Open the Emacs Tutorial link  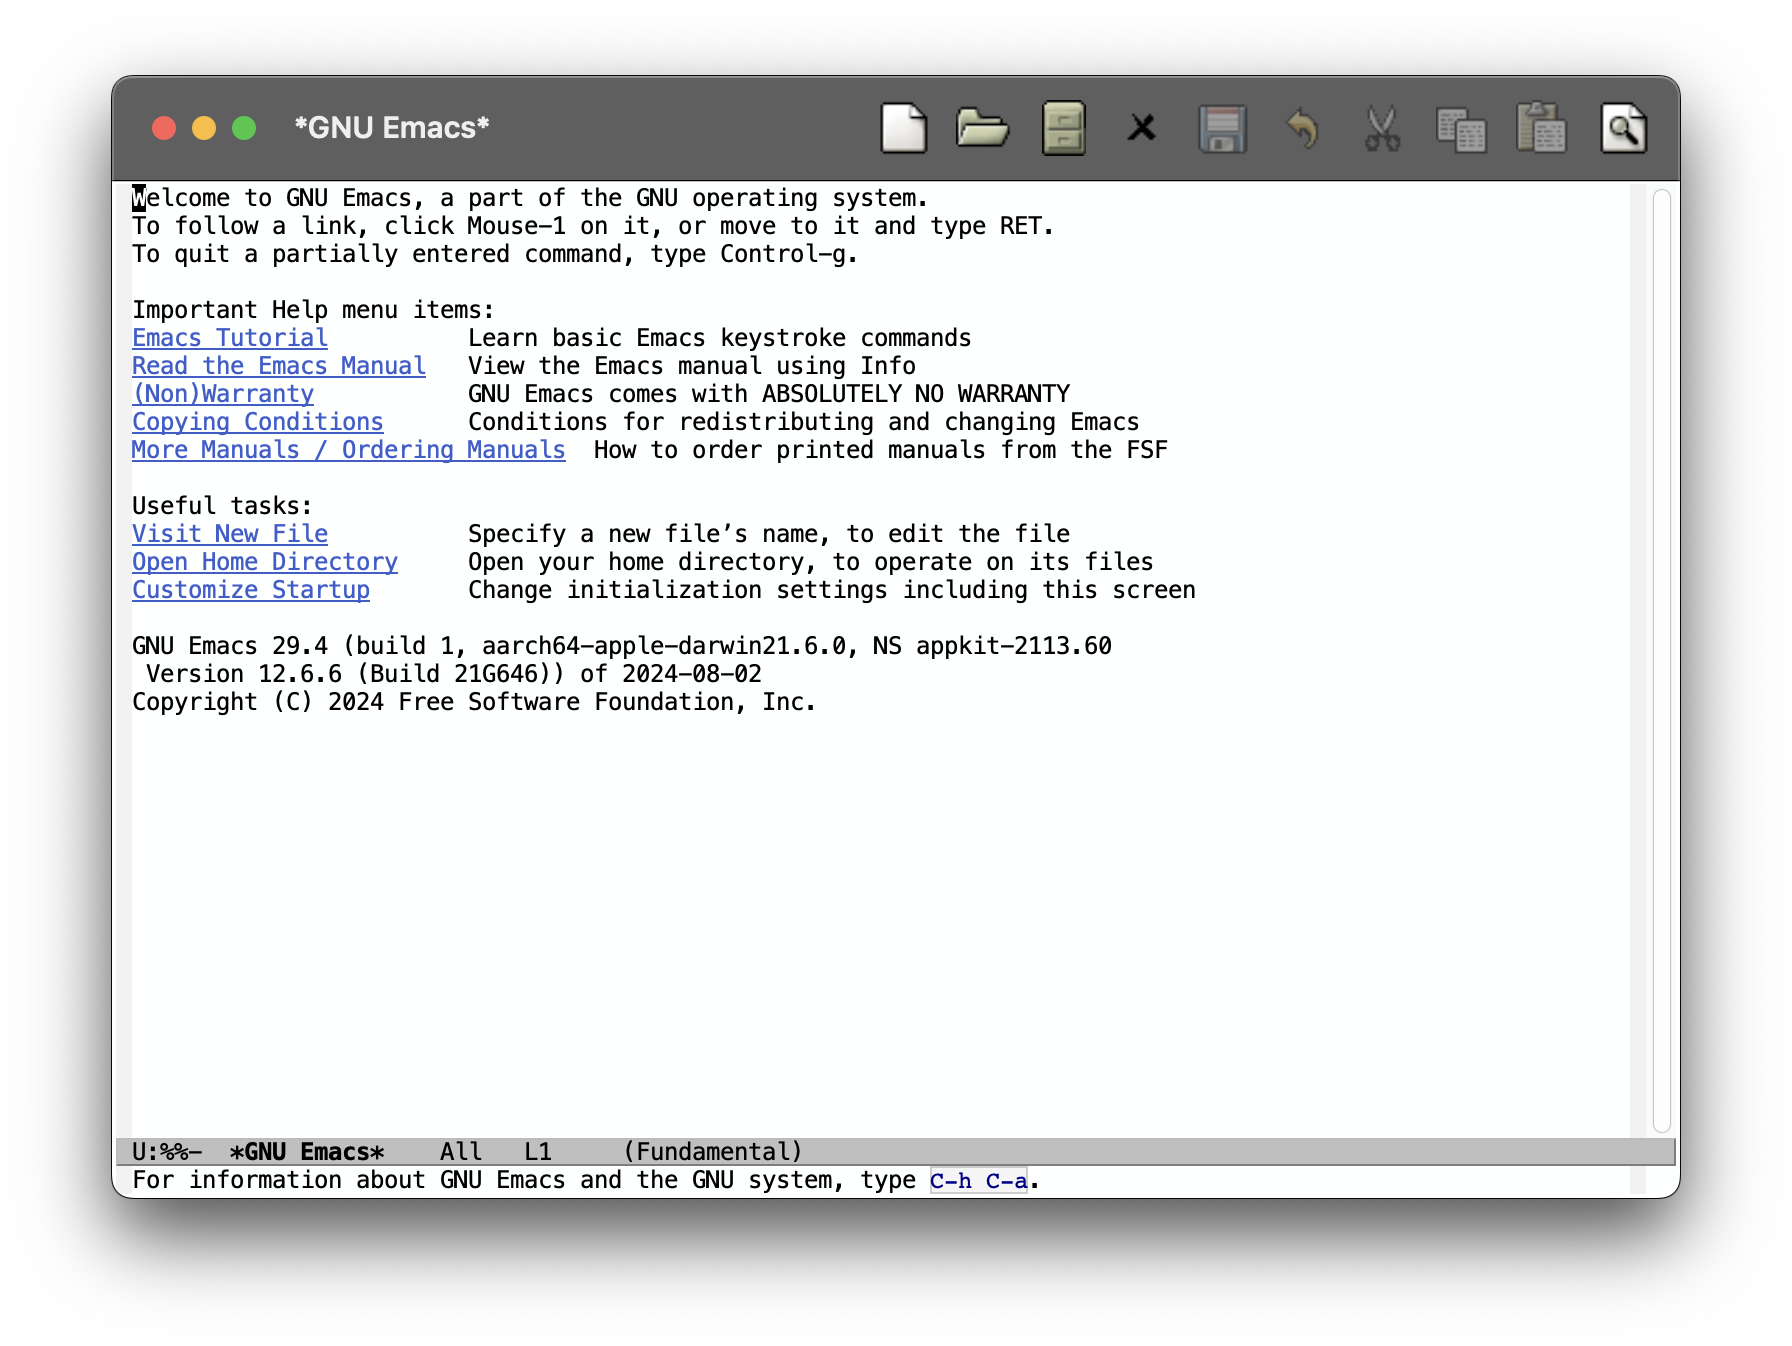click(x=230, y=338)
